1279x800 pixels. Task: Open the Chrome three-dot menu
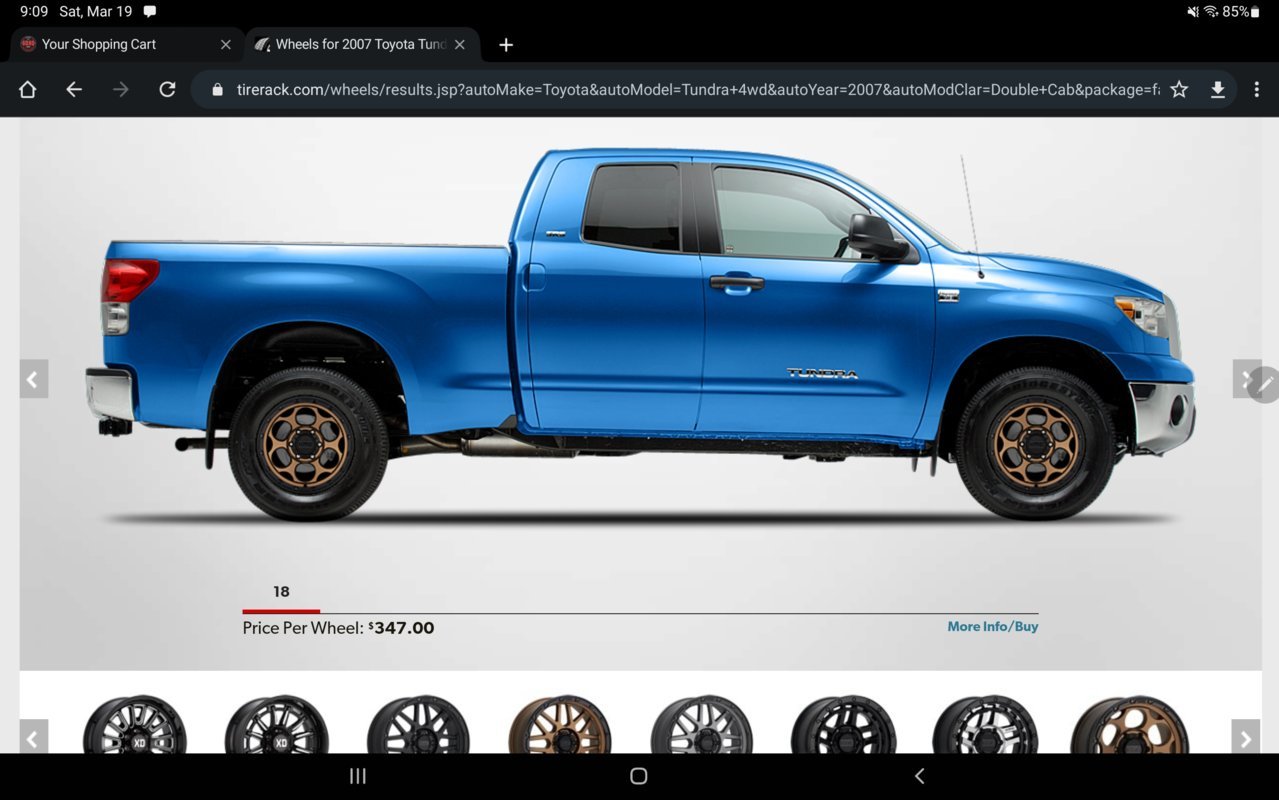(1257, 89)
